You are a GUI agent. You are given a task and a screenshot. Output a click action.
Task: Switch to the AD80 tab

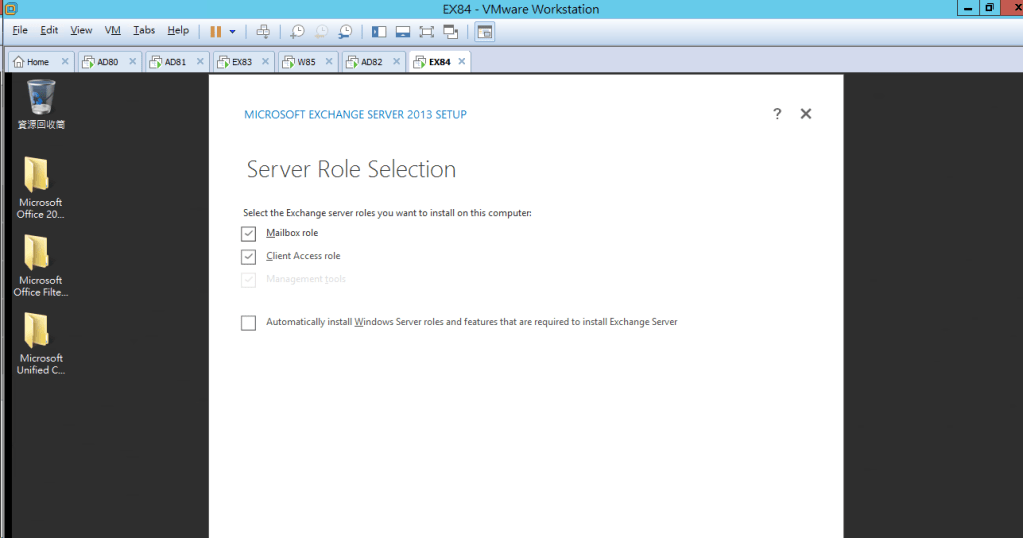click(x=107, y=62)
